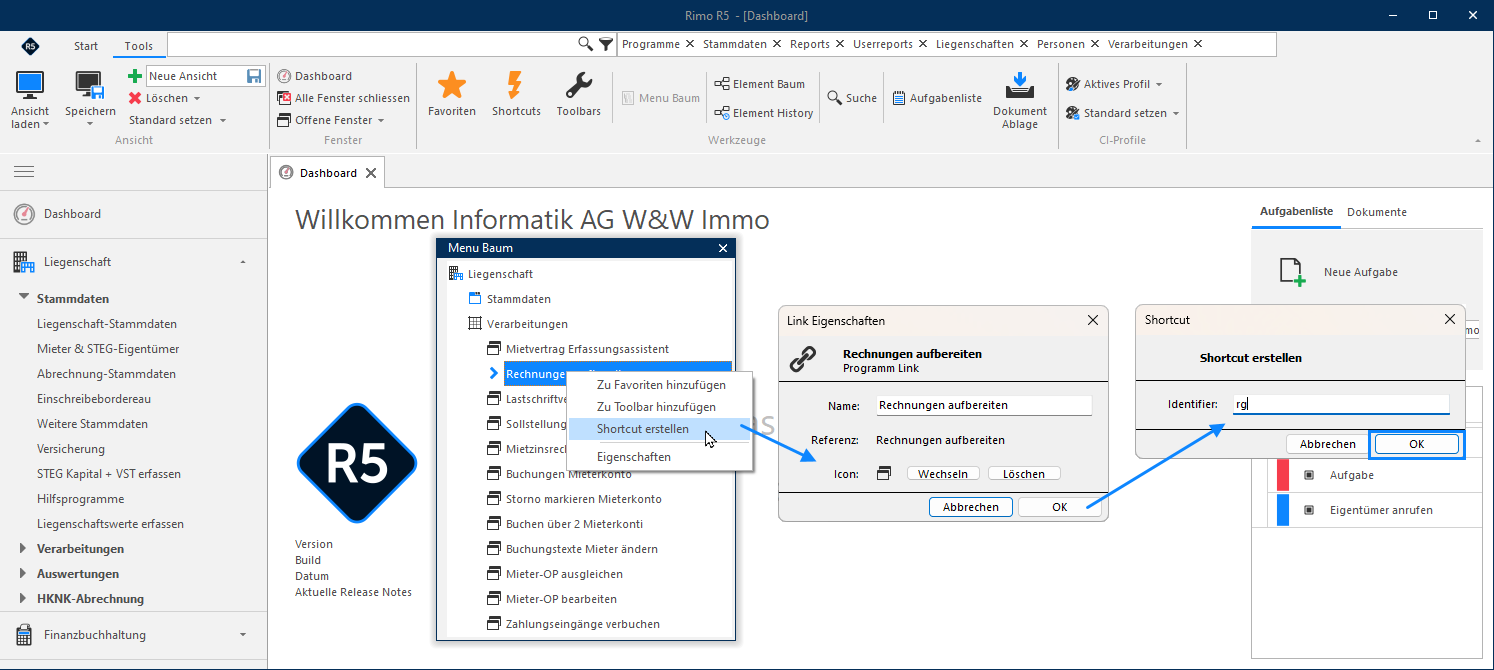Switch to the Start ribbon tab
Image resolution: width=1494 pixels, height=670 pixels.
click(86, 46)
